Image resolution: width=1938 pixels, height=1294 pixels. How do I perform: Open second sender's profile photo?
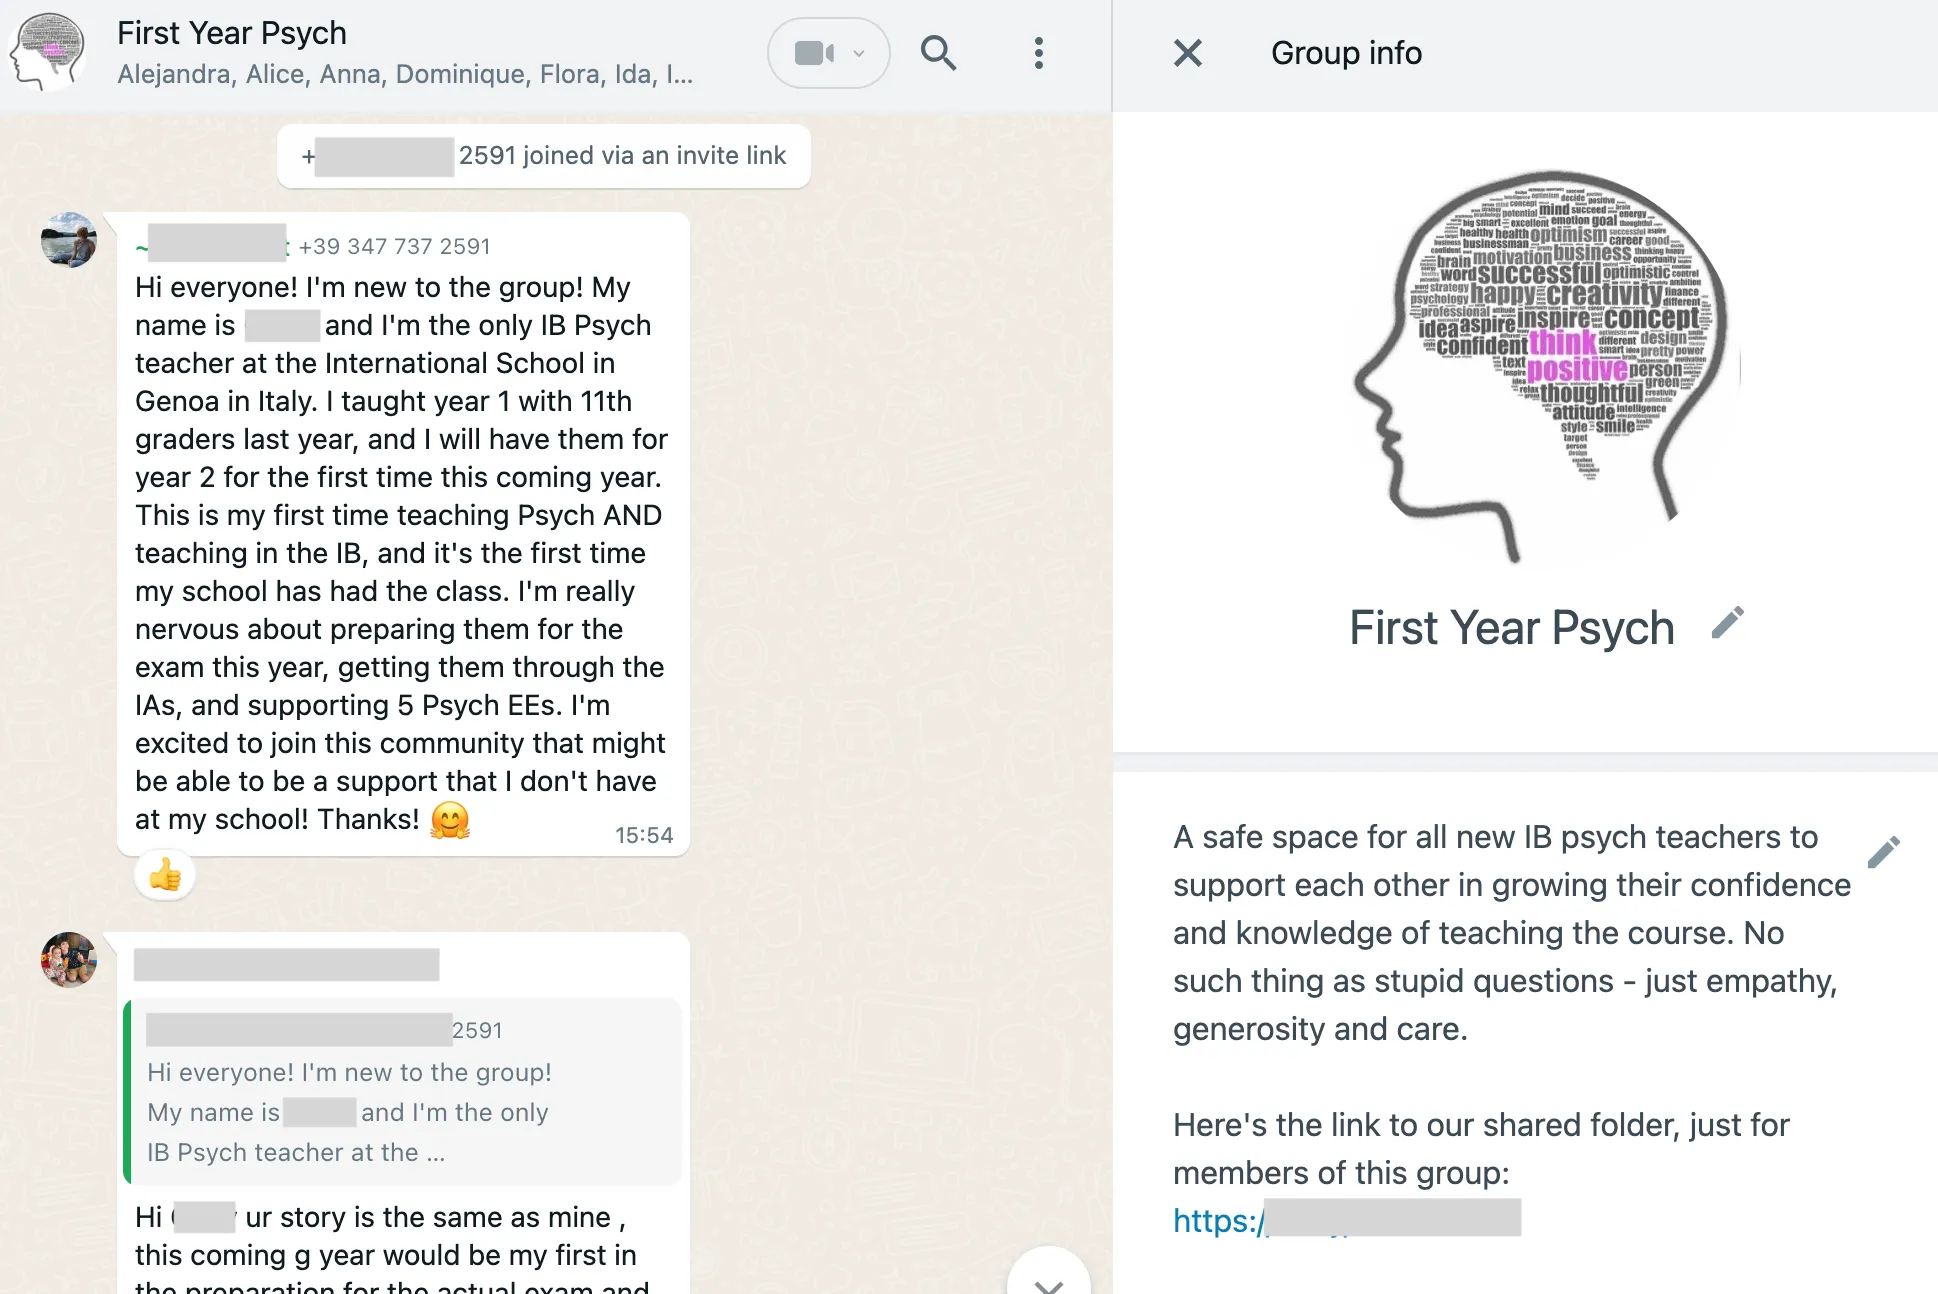[x=69, y=960]
